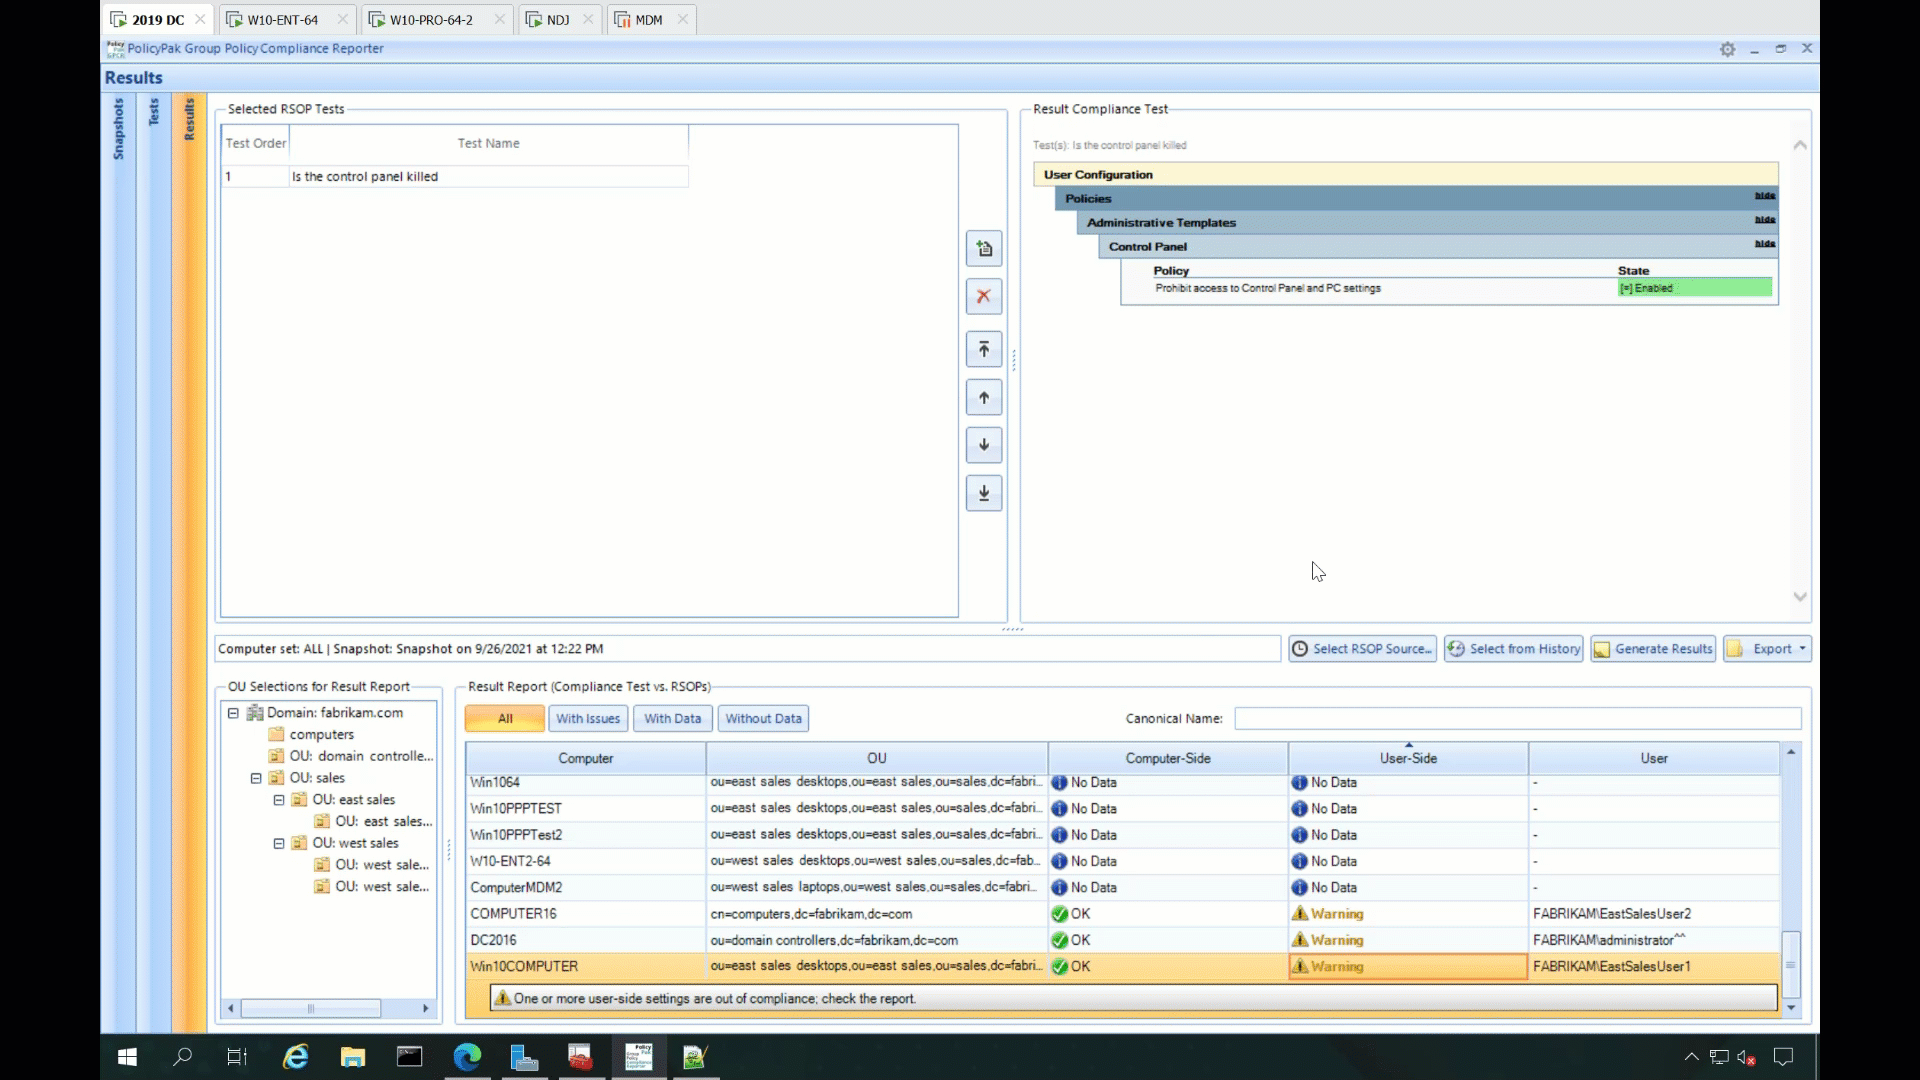The height and width of the screenshot is (1080, 1920).
Task: Click into Canonical Name field
Action: 1518,719
